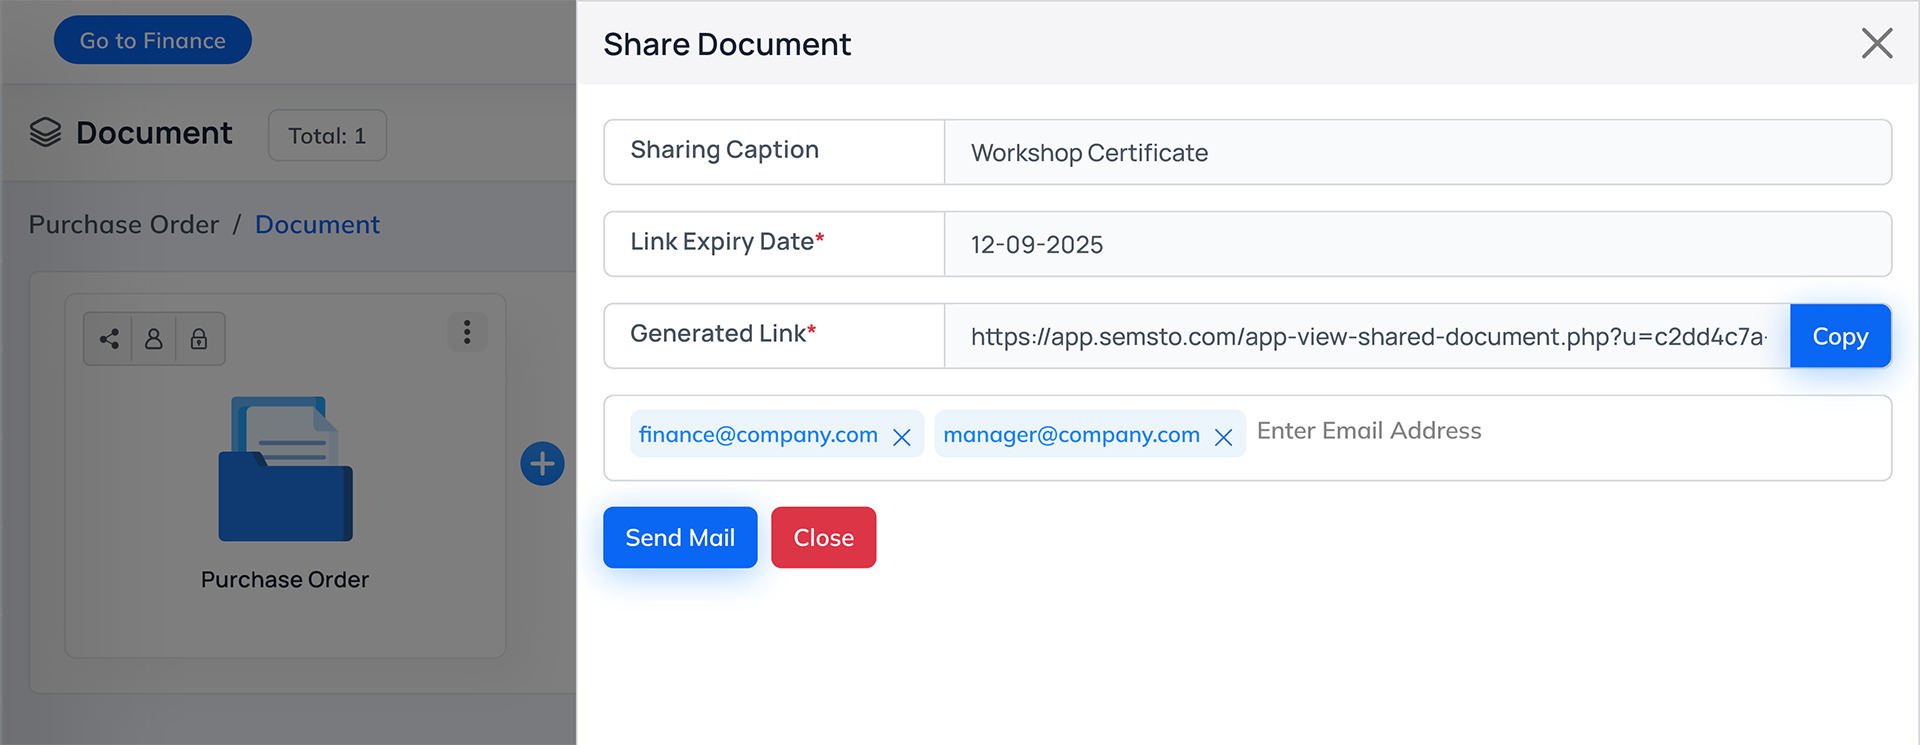Remove manager@company.com from the recipients

tap(1223, 437)
